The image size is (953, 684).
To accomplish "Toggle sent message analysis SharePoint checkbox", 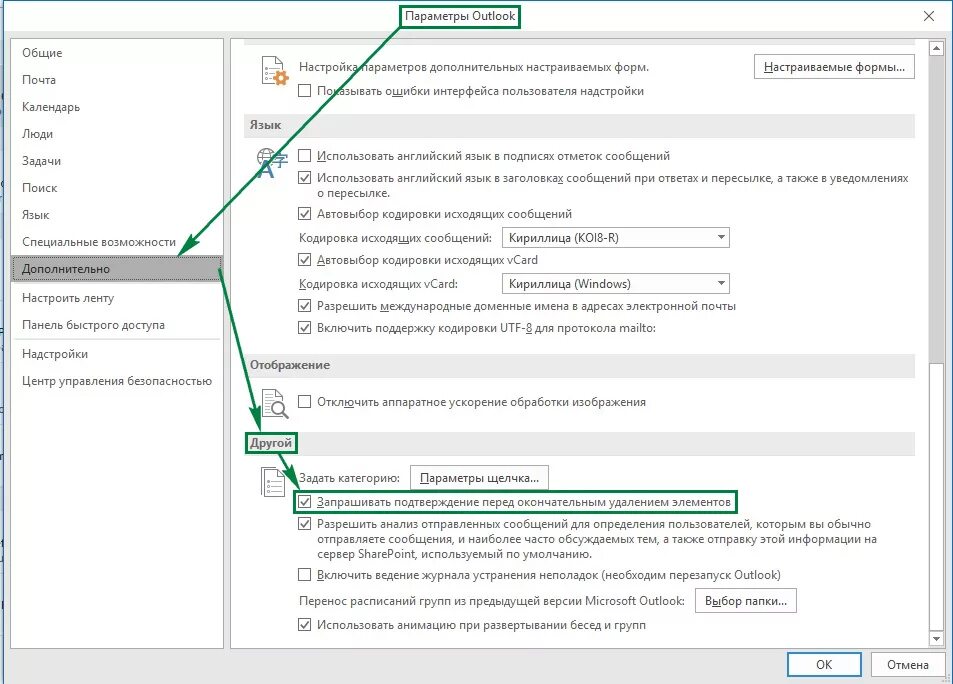I will pos(304,524).
